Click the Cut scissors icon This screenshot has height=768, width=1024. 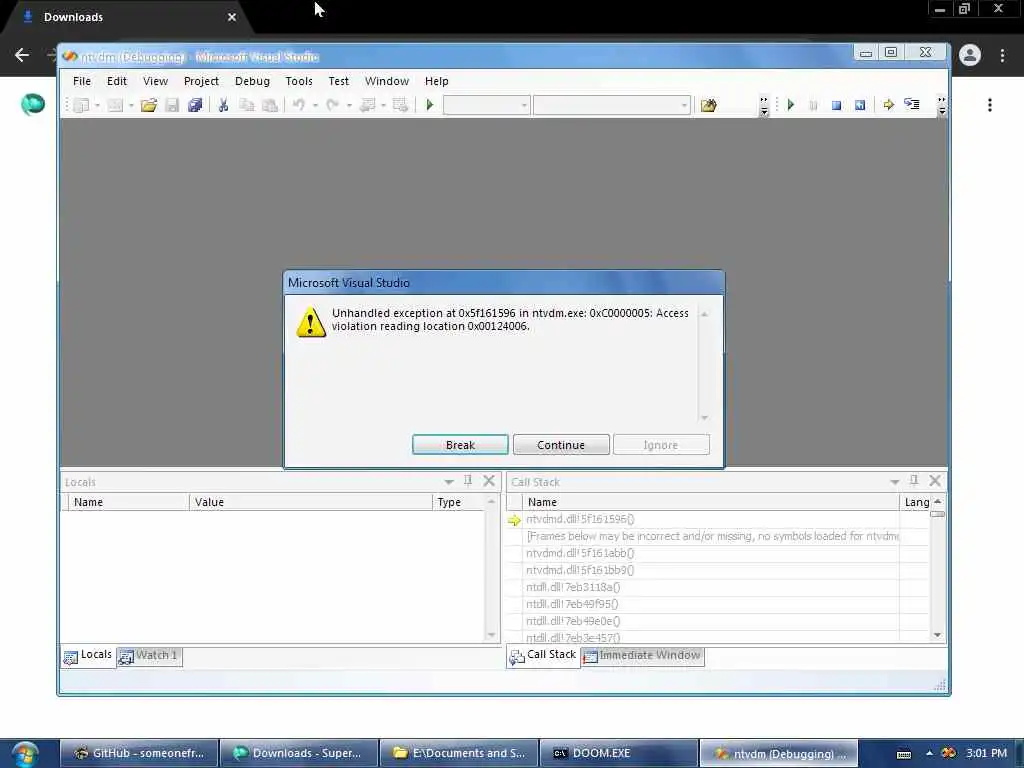pos(223,105)
